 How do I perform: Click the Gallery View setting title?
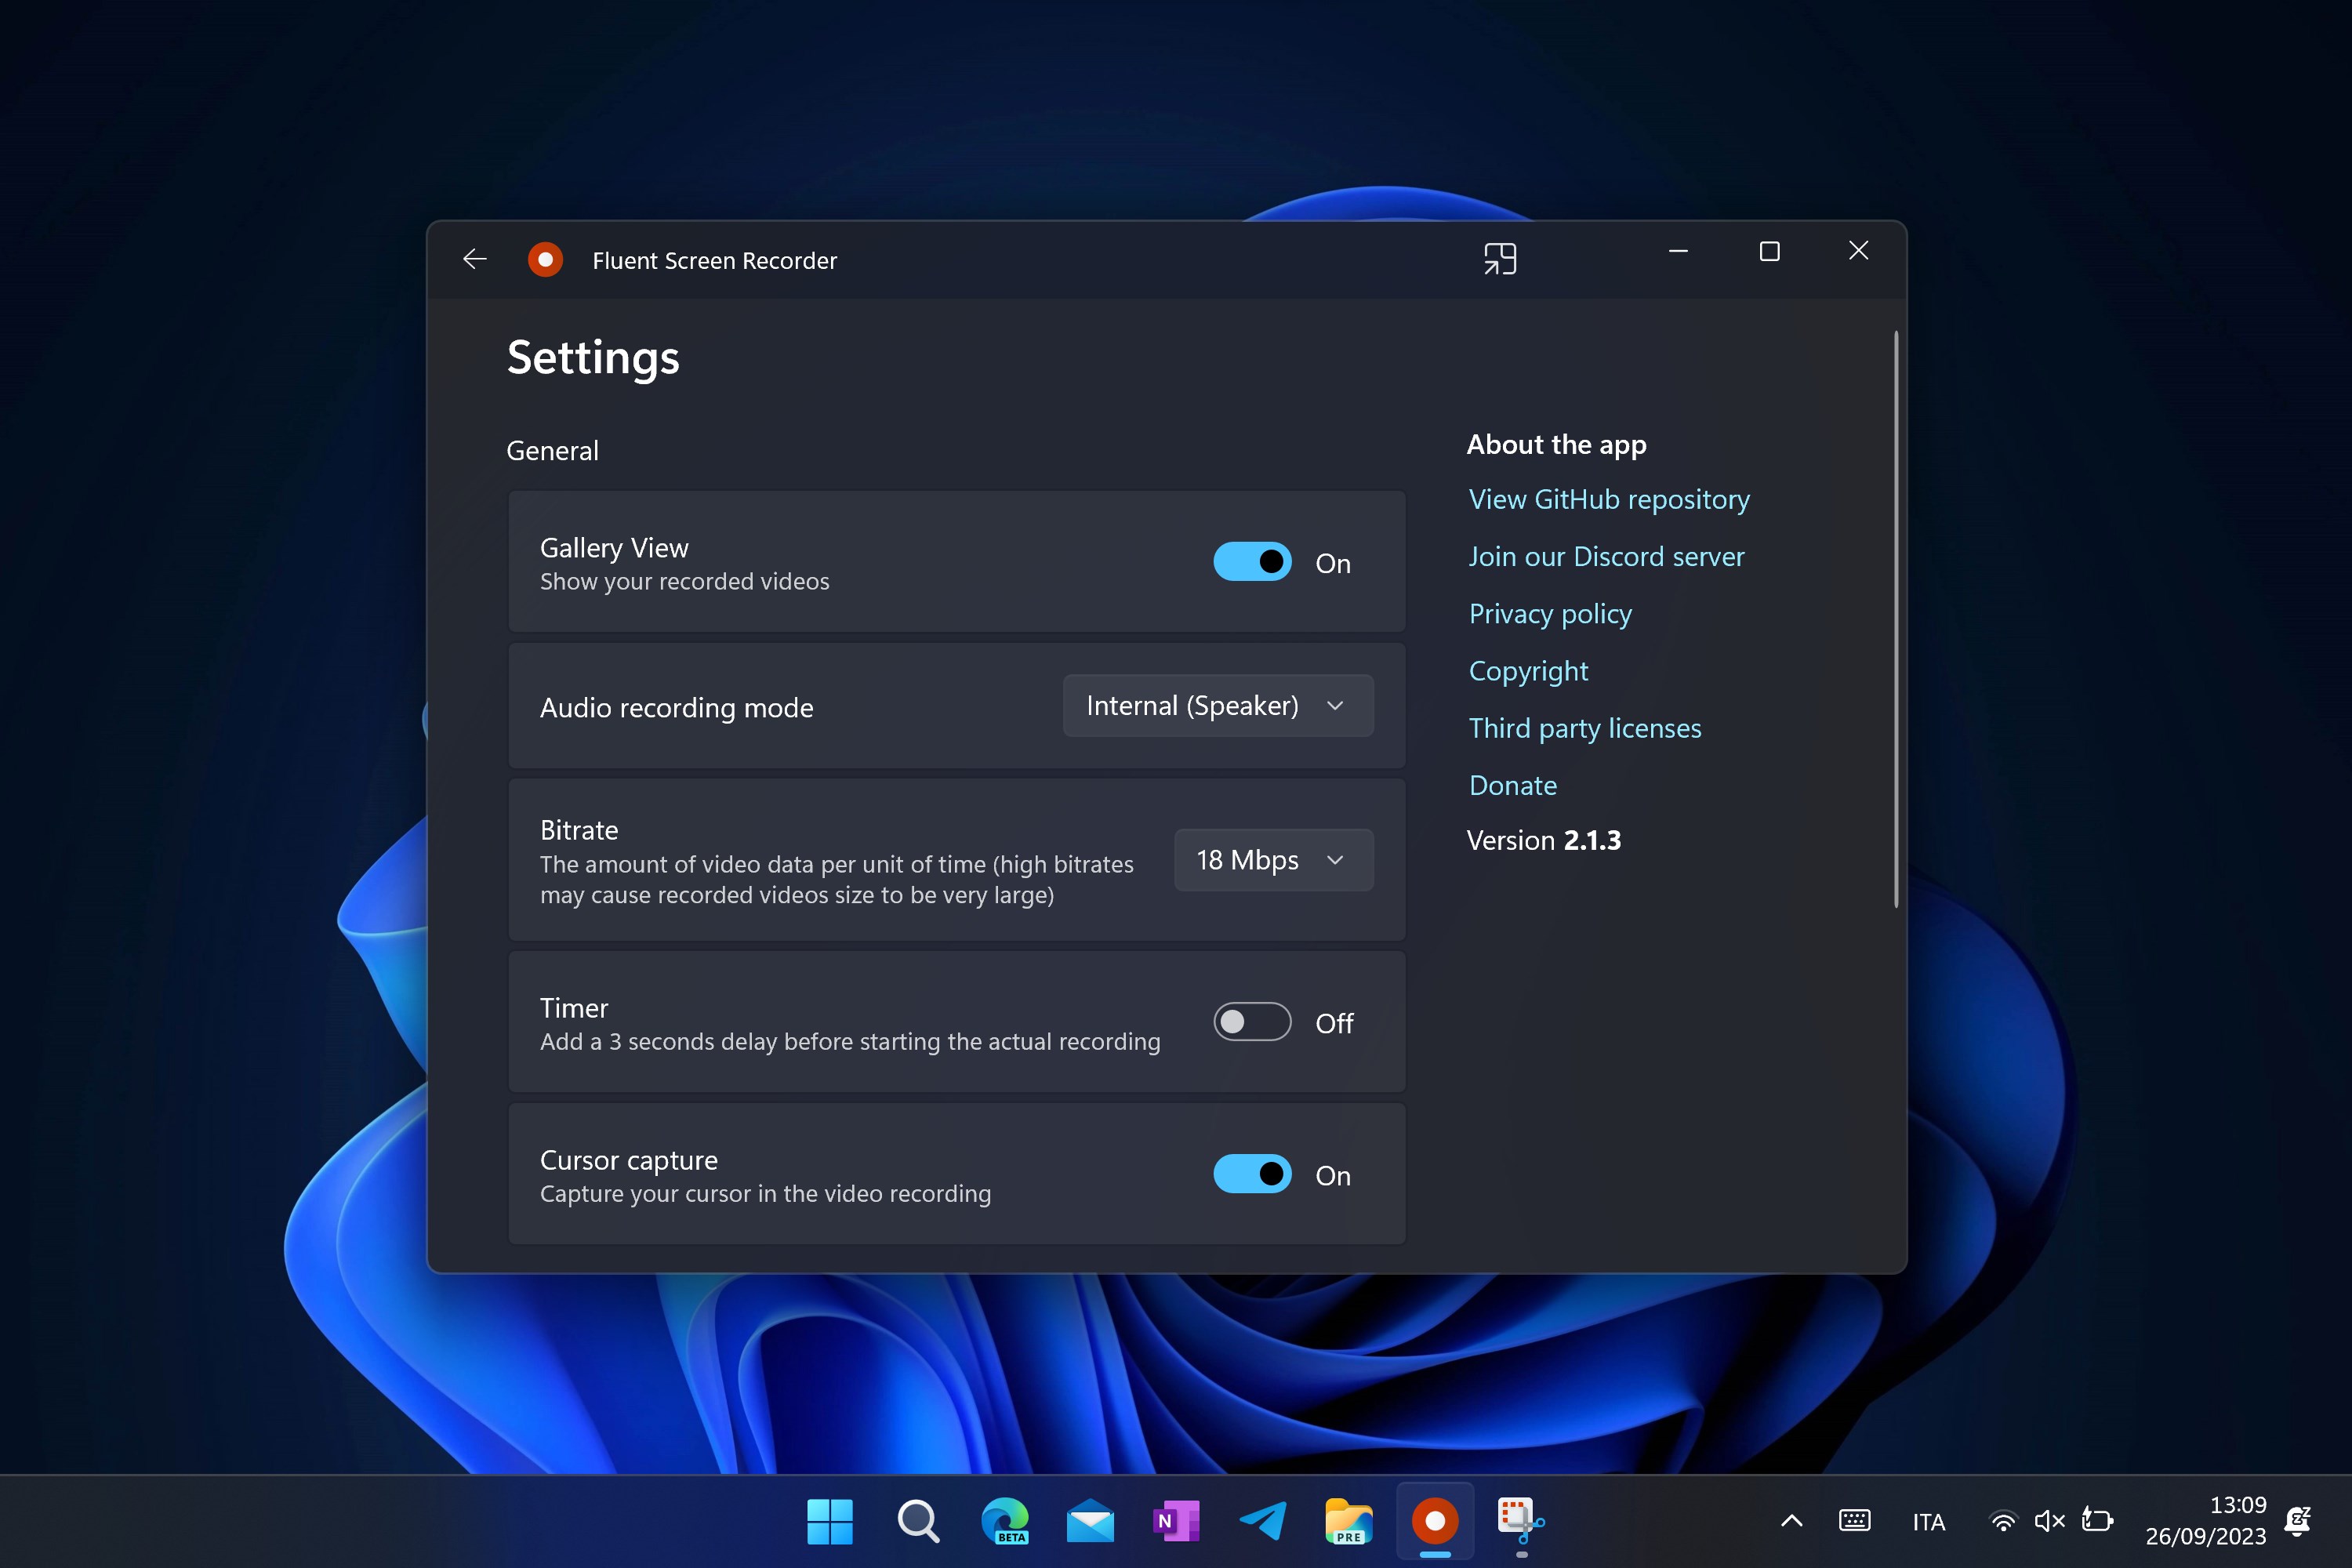(614, 548)
